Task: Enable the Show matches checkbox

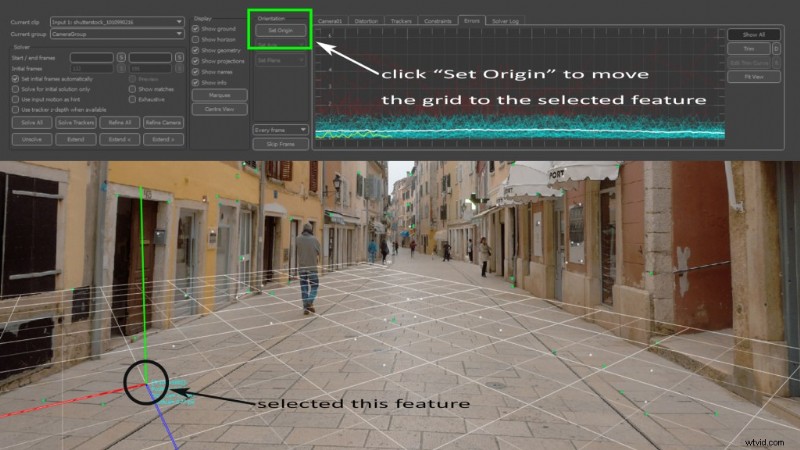Action: tap(132, 89)
